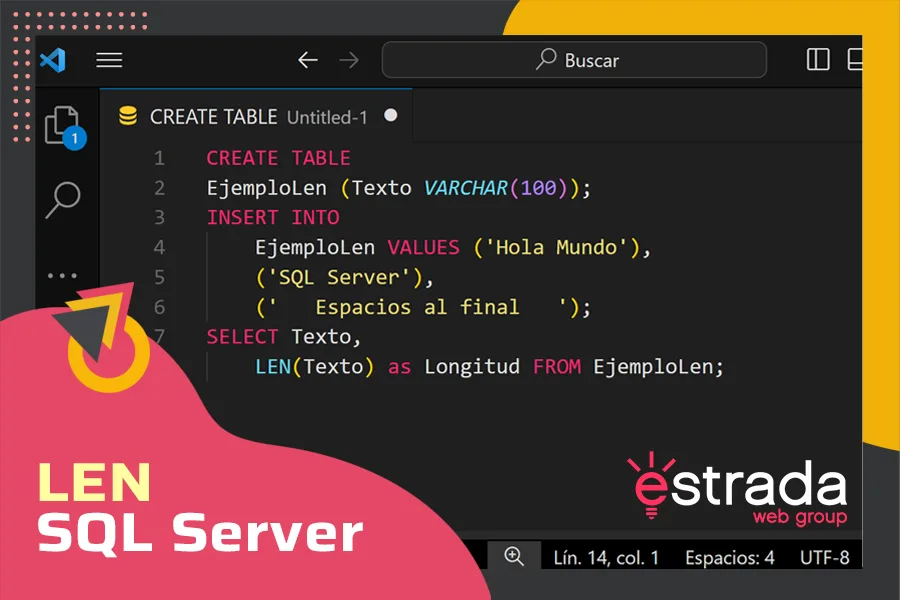Click the 'VALUES' keyword
Screen dimensions: 900x600
[424, 247]
